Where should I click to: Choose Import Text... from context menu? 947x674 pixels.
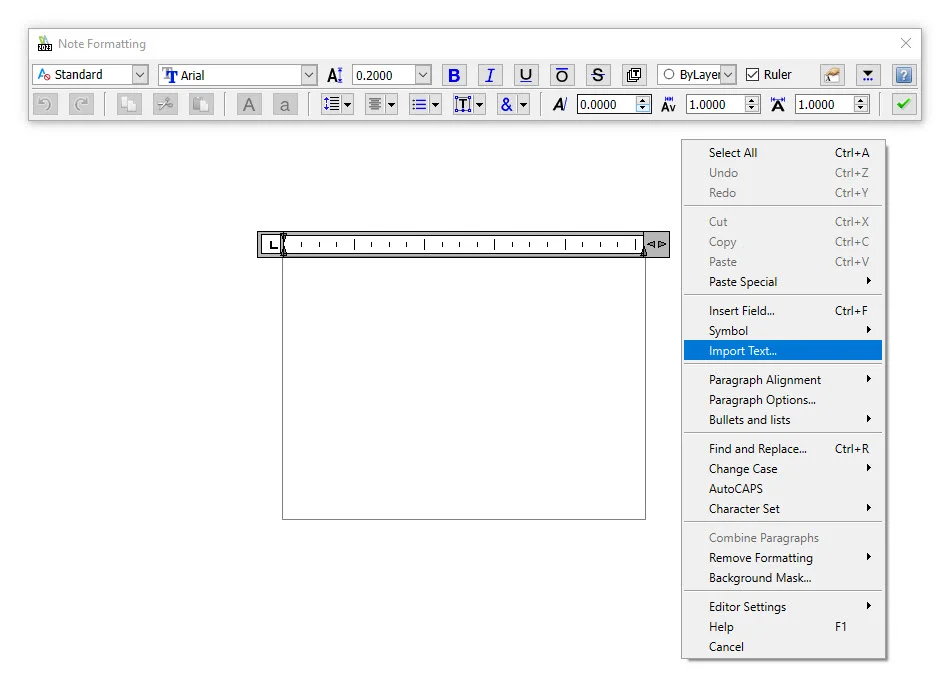(743, 351)
